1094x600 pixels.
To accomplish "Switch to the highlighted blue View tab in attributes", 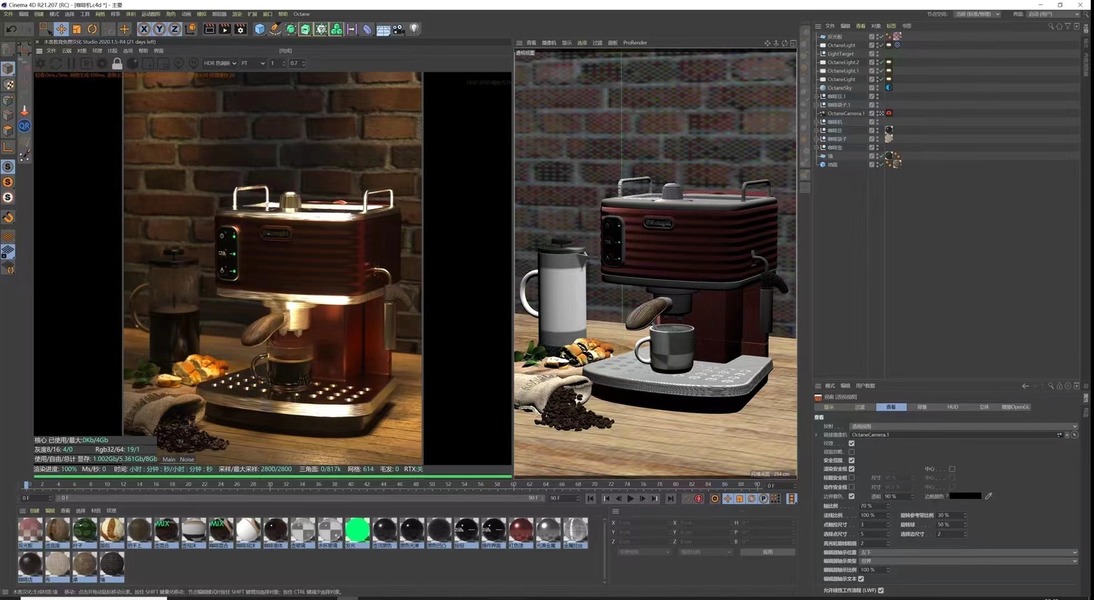I will pyautogui.click(x=891, y=407).
